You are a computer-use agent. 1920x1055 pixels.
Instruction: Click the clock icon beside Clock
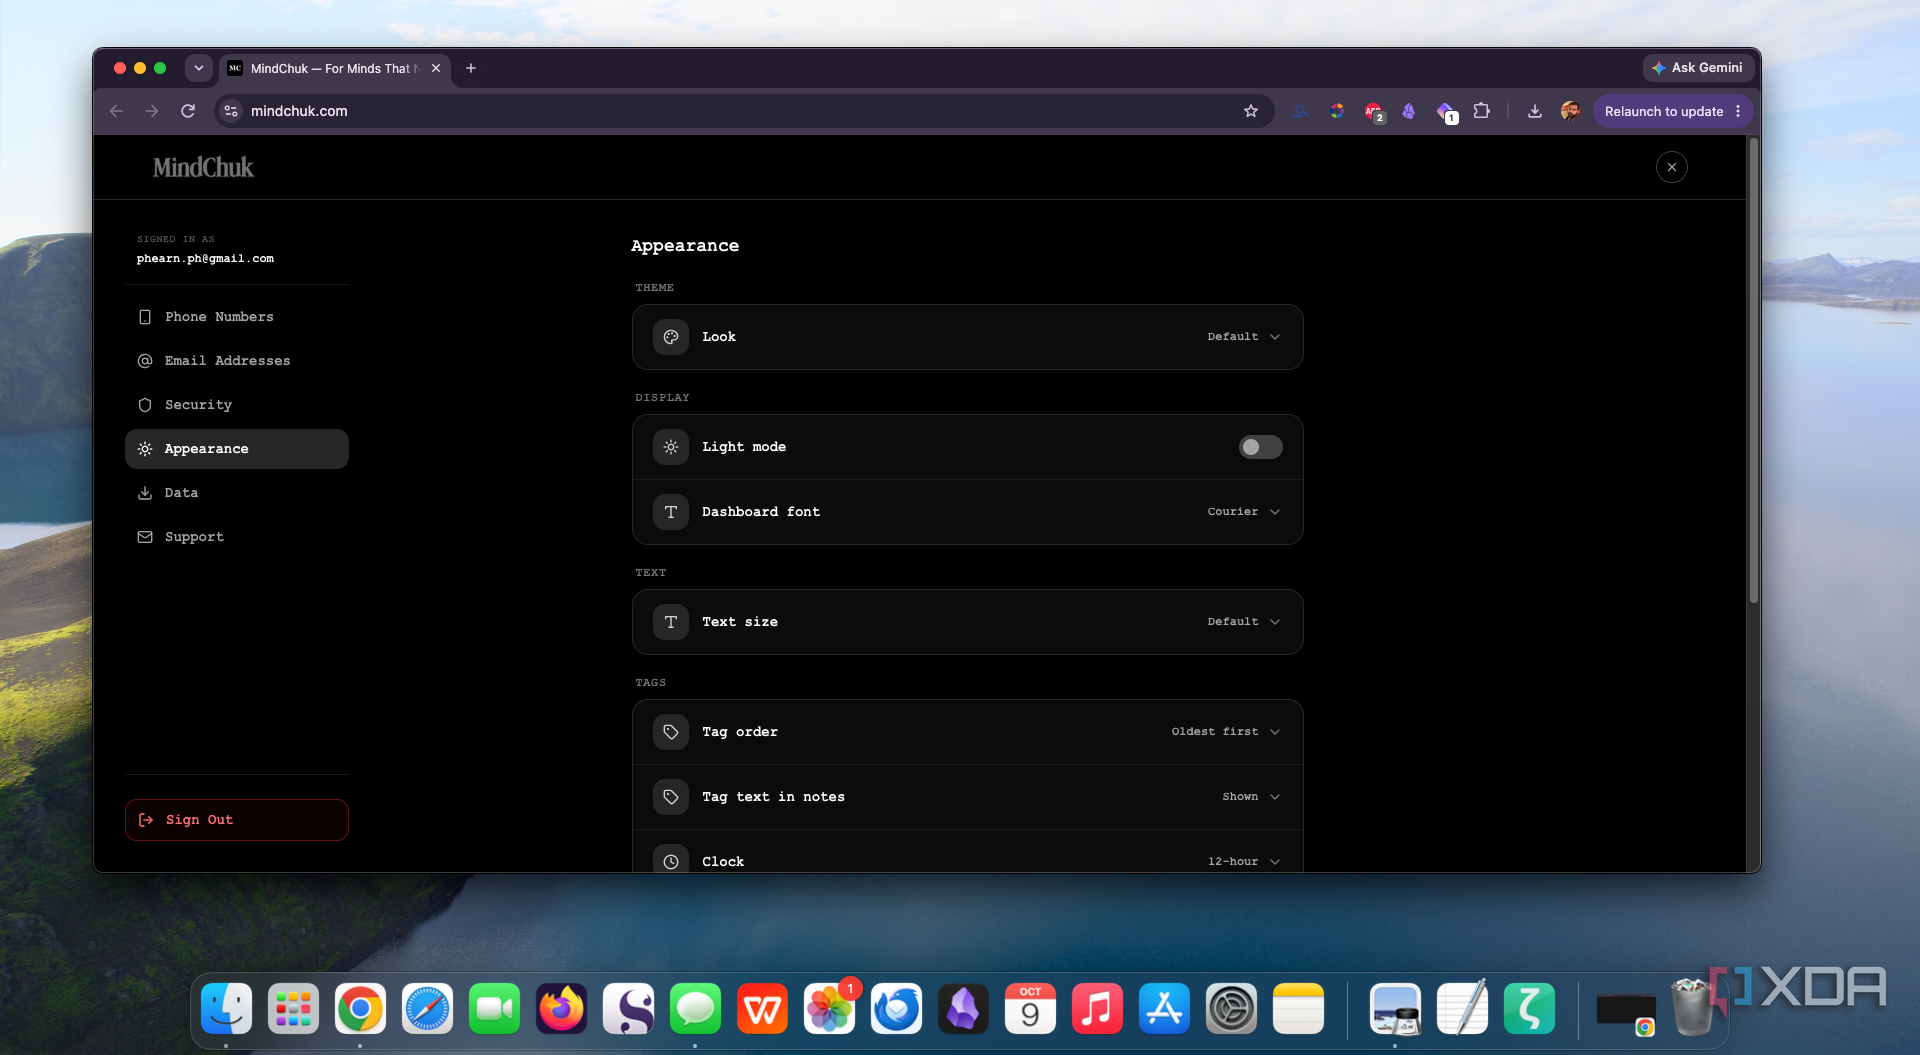(x=671, y=861)
